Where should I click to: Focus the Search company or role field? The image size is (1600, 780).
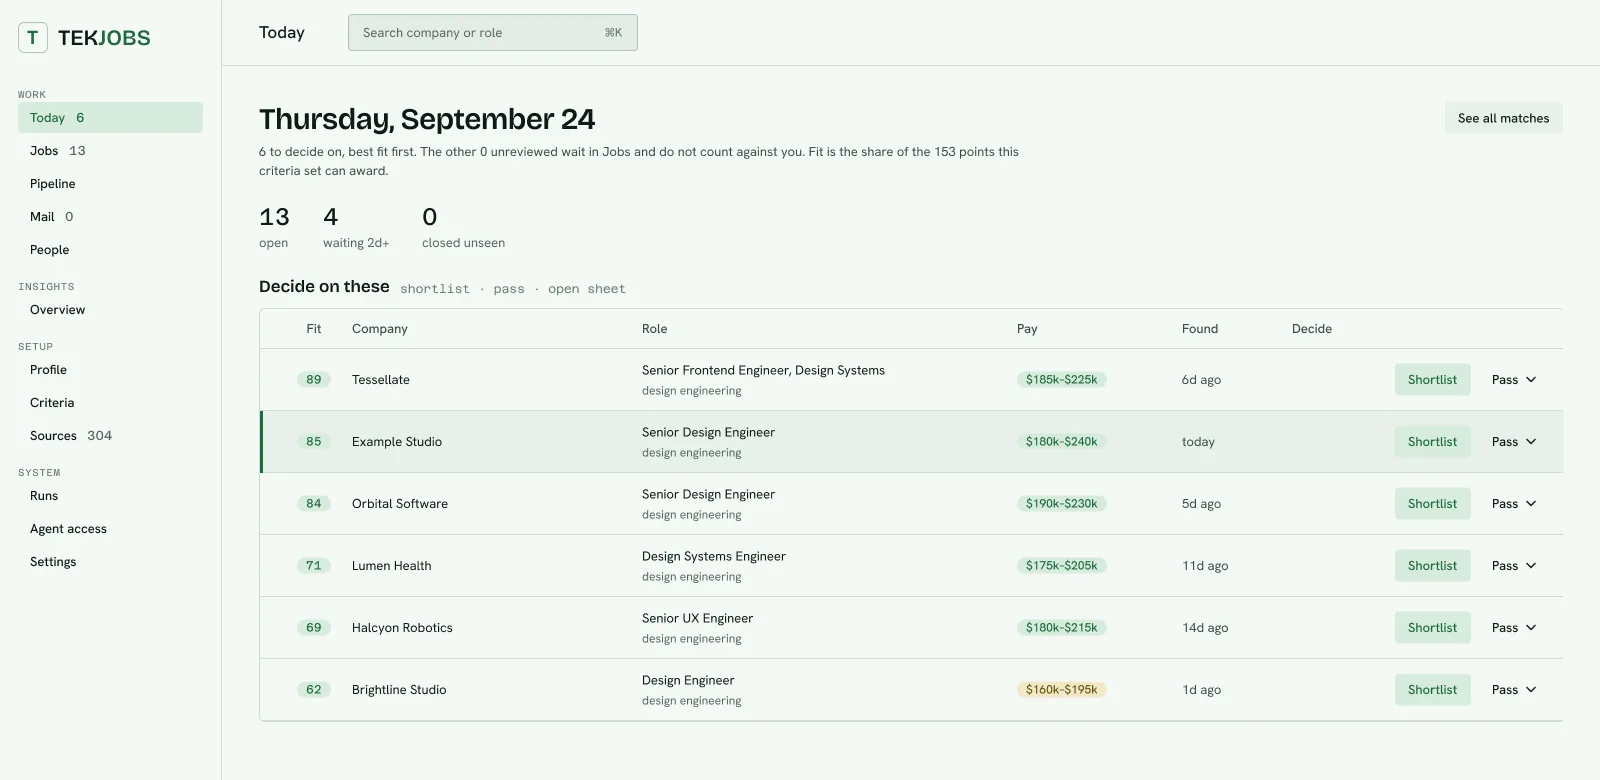tap(492, 33)
